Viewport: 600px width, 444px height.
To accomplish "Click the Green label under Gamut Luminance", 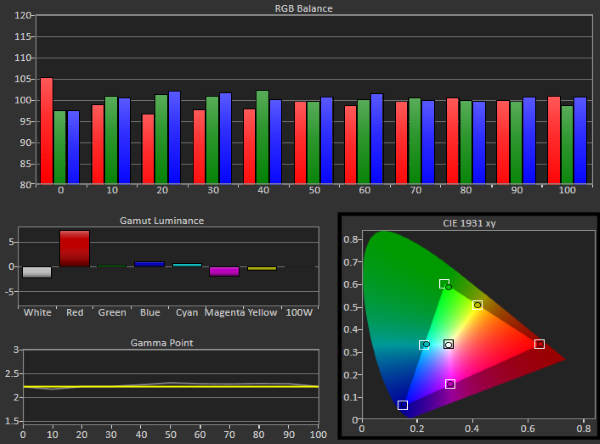I will [x=112, y=312].
